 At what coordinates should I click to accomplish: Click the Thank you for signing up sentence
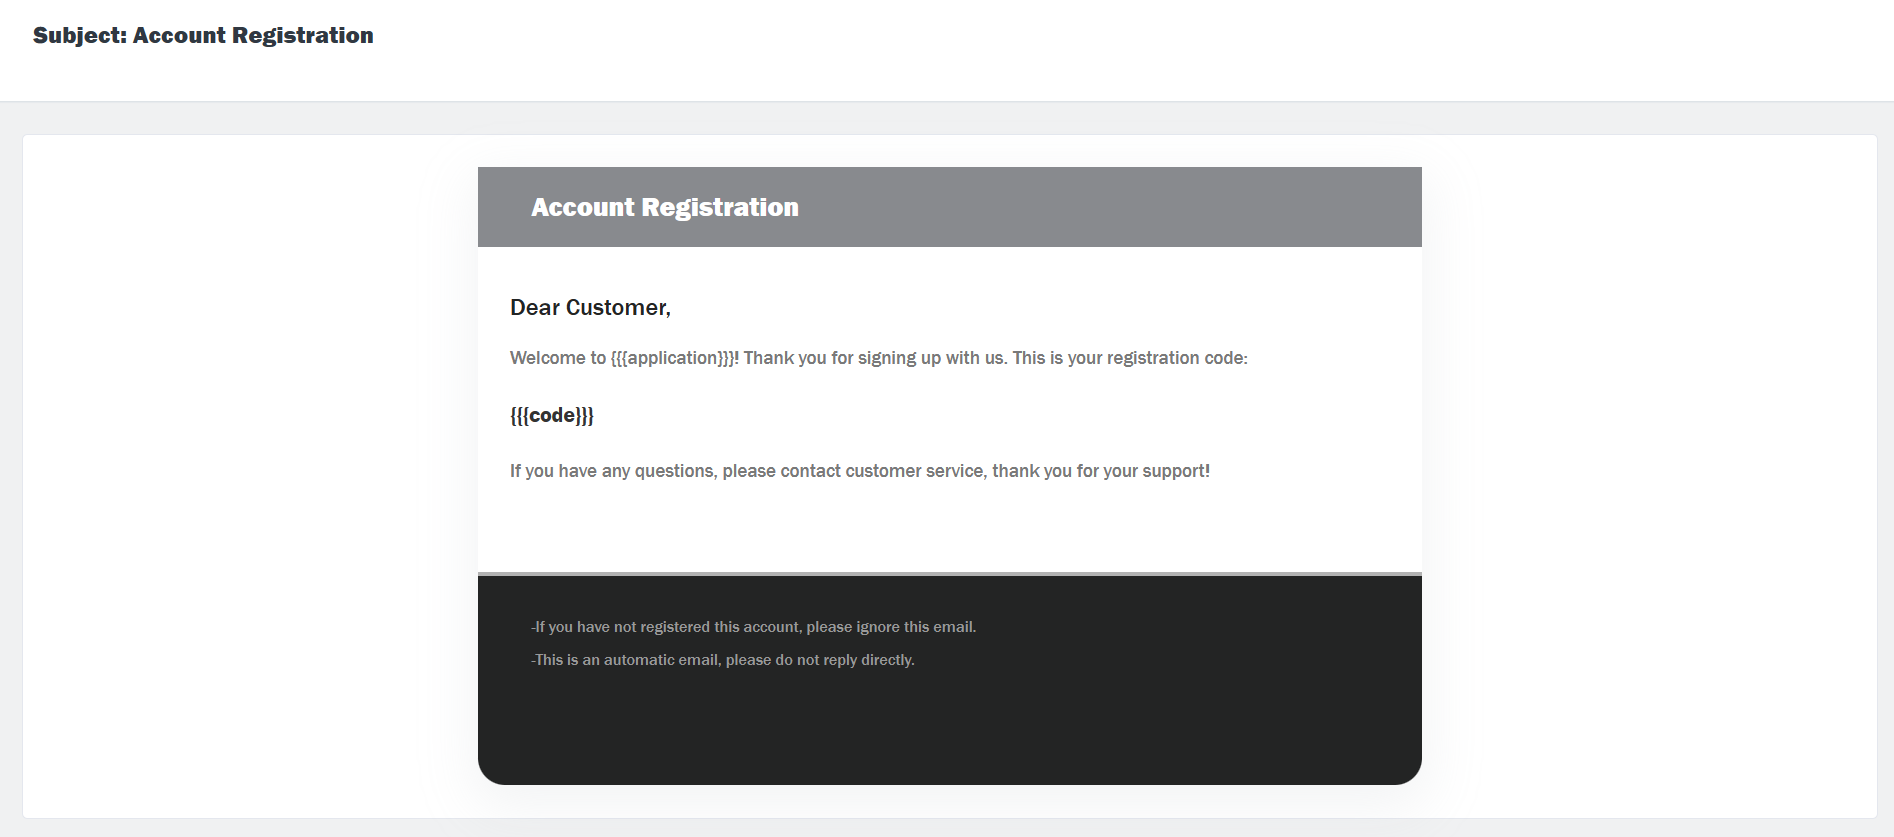click(874, 358)
